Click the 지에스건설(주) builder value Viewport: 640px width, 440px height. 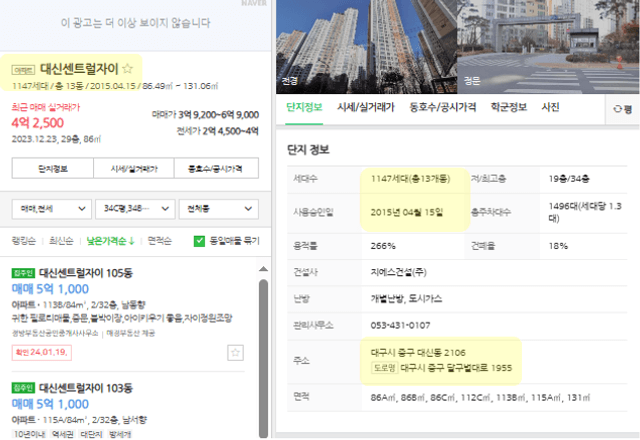click(398, 272)
